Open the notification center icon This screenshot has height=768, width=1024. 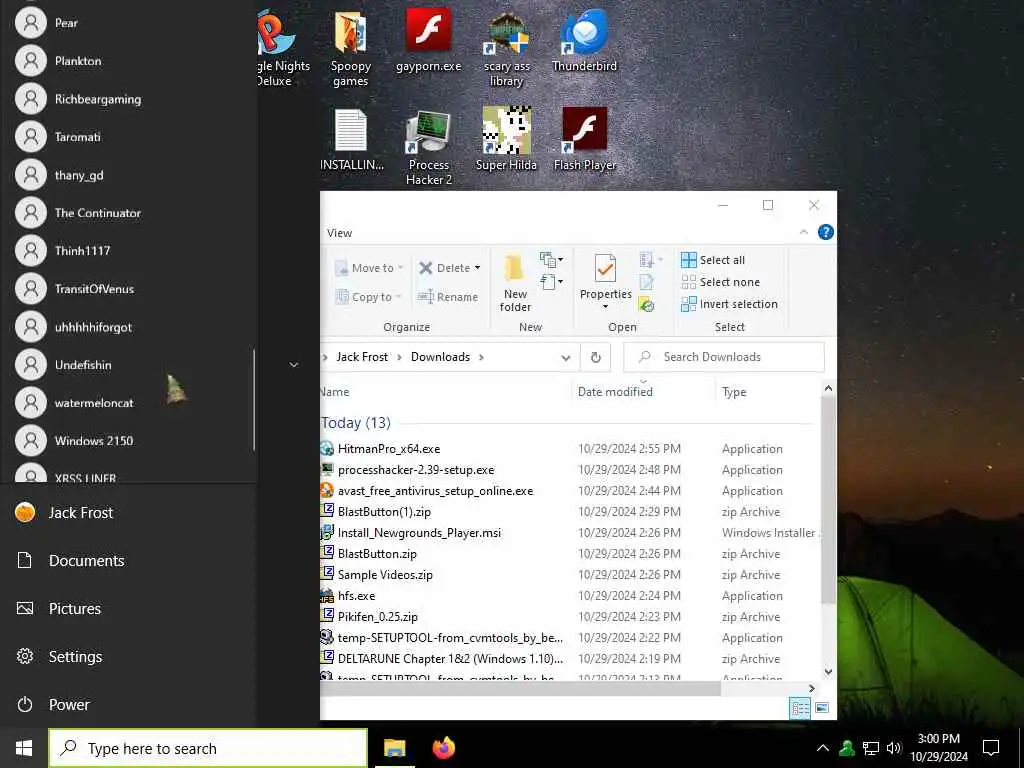point(991,748)
